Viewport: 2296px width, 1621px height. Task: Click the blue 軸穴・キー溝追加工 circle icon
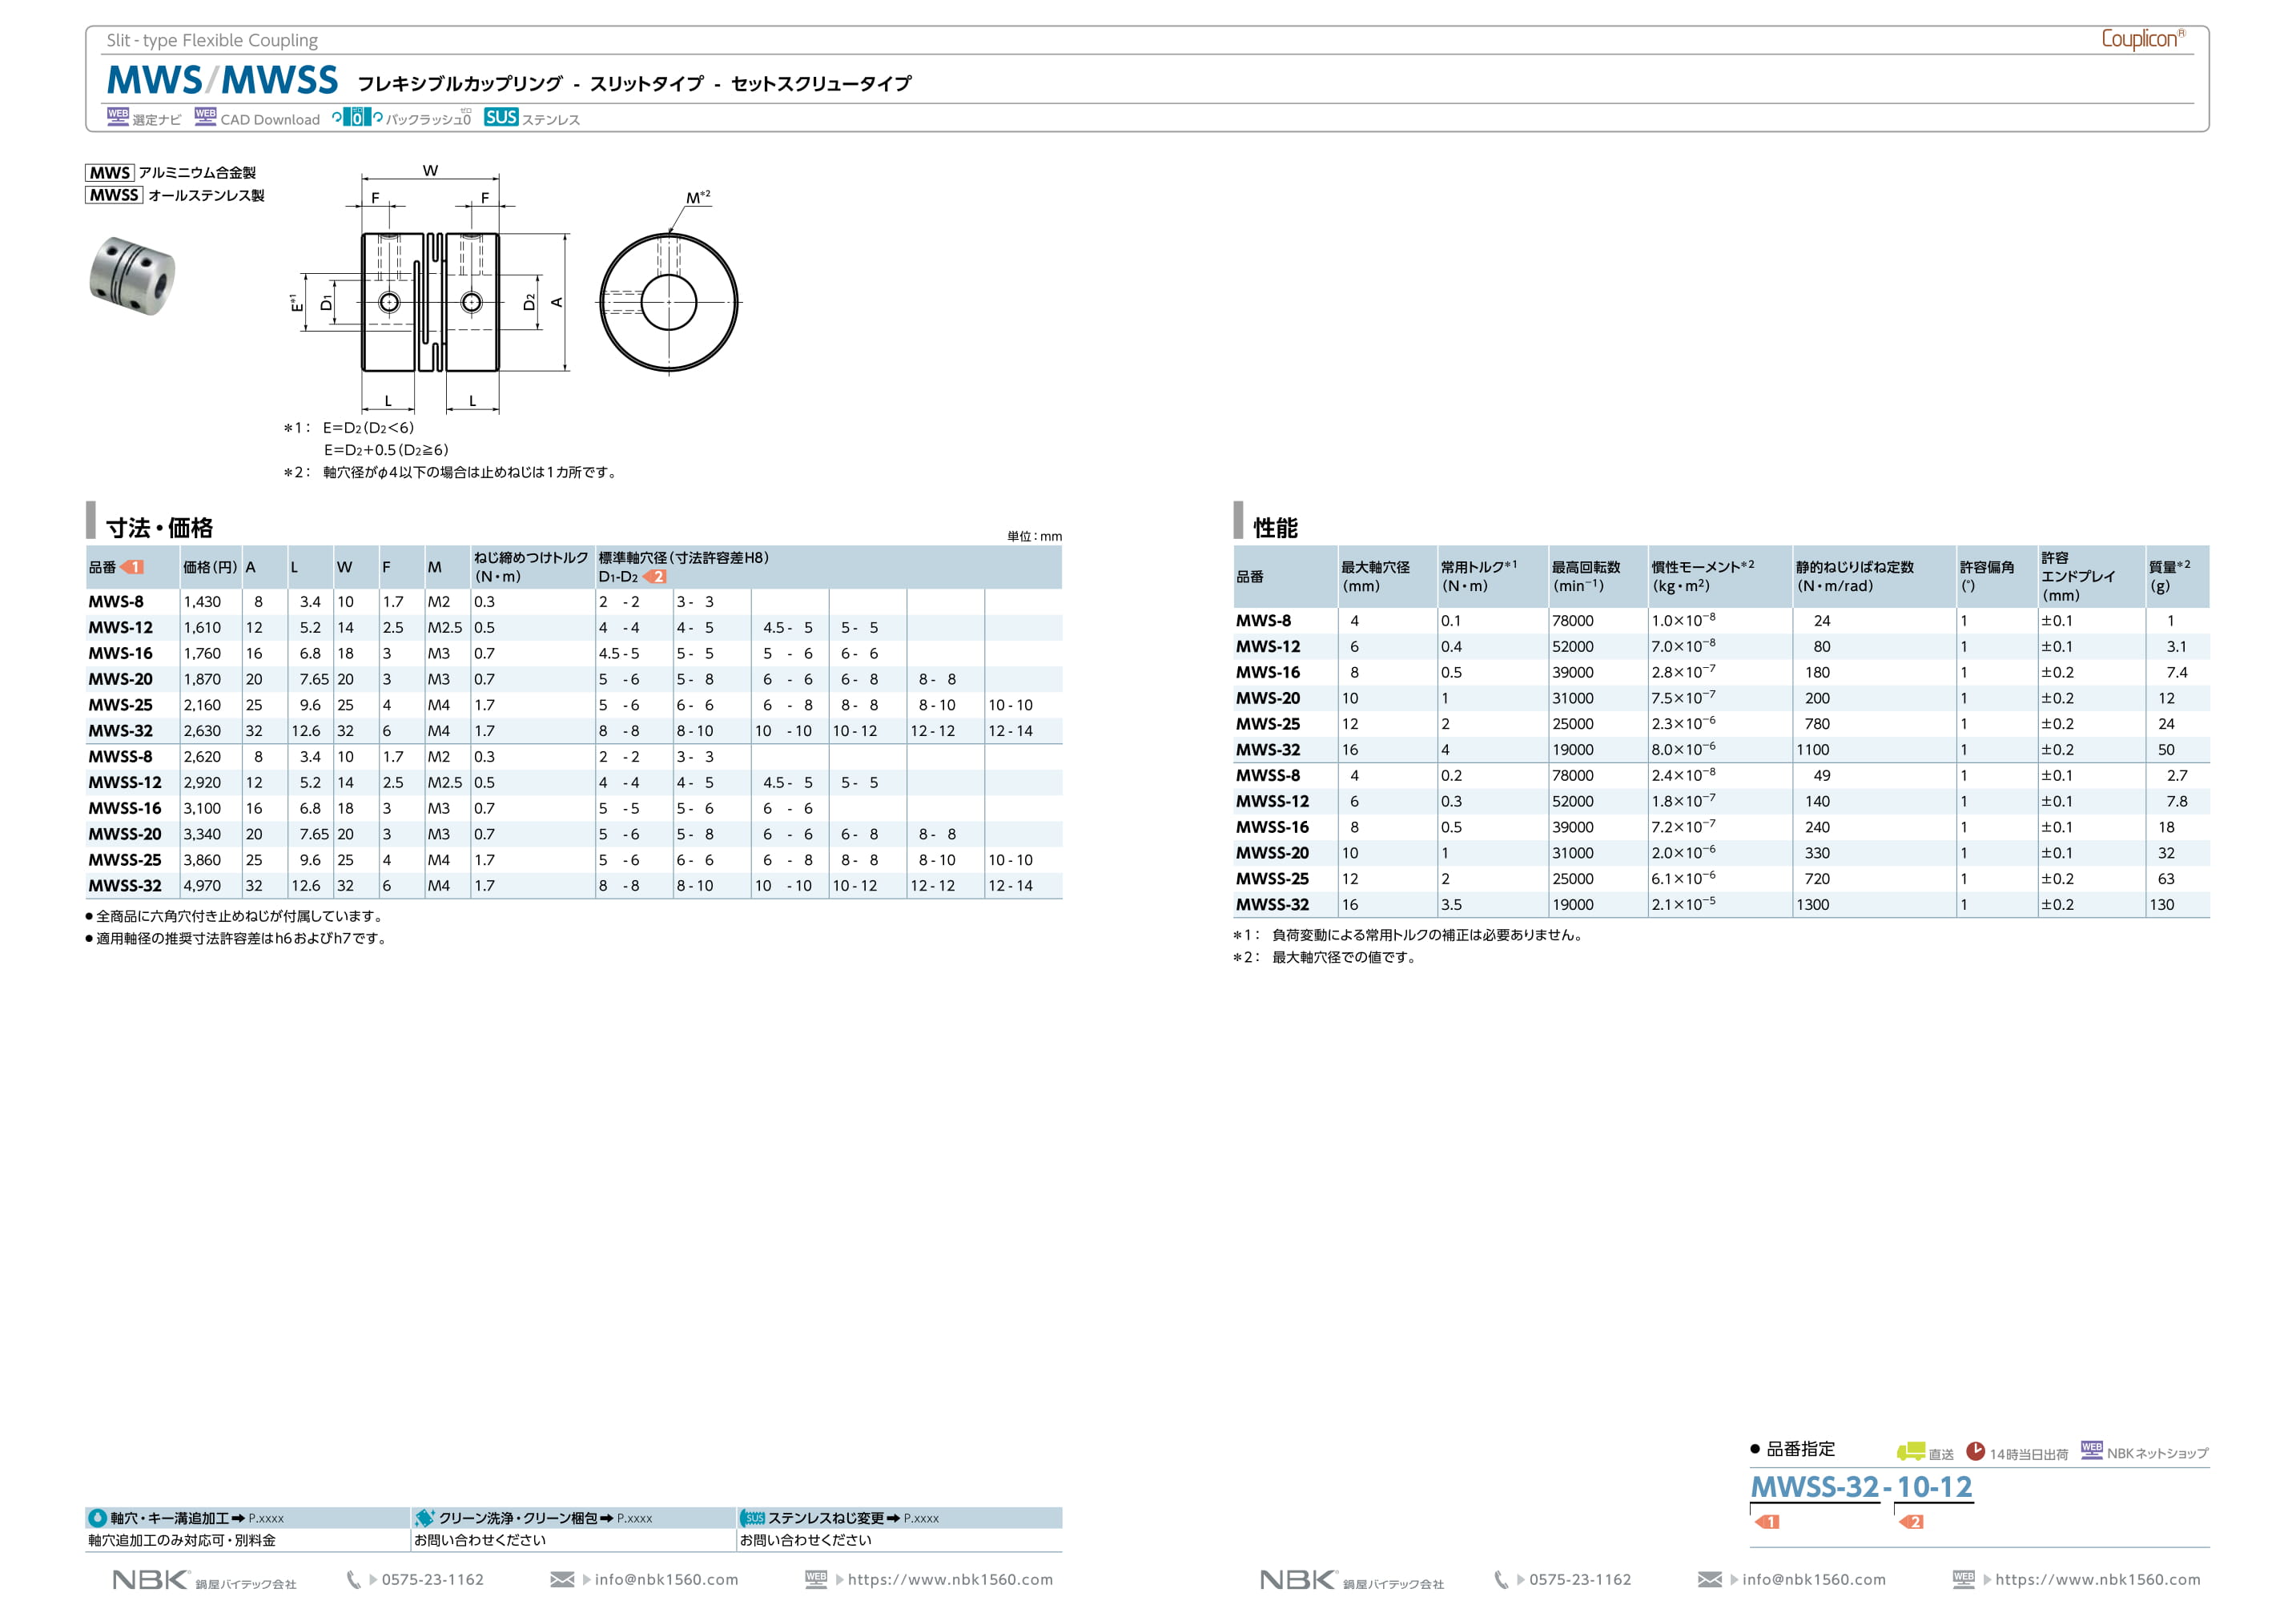(x=98, y=1518)
